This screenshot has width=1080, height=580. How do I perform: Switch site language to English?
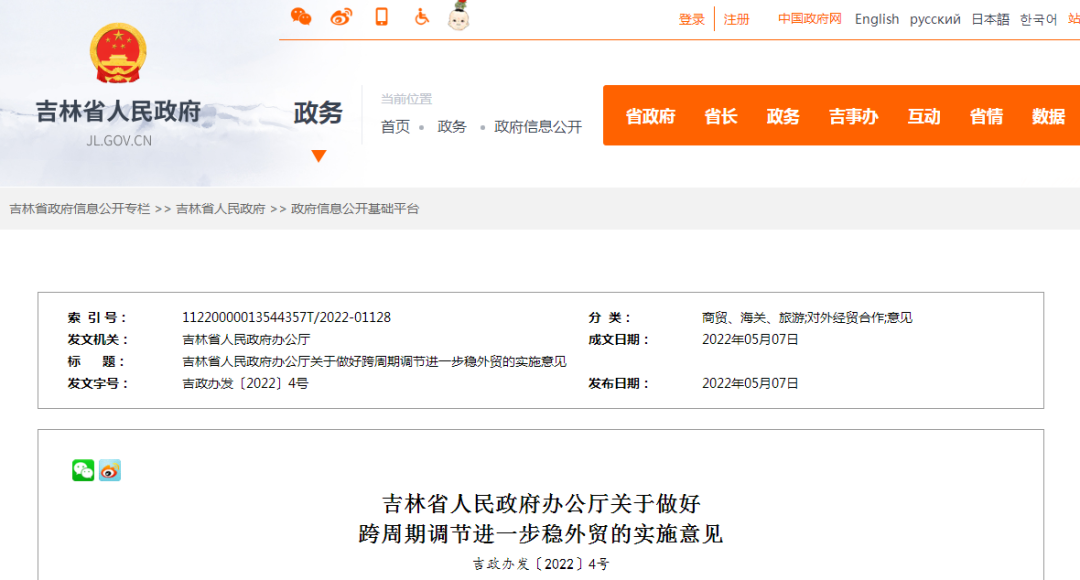click(x=876, y=19)
